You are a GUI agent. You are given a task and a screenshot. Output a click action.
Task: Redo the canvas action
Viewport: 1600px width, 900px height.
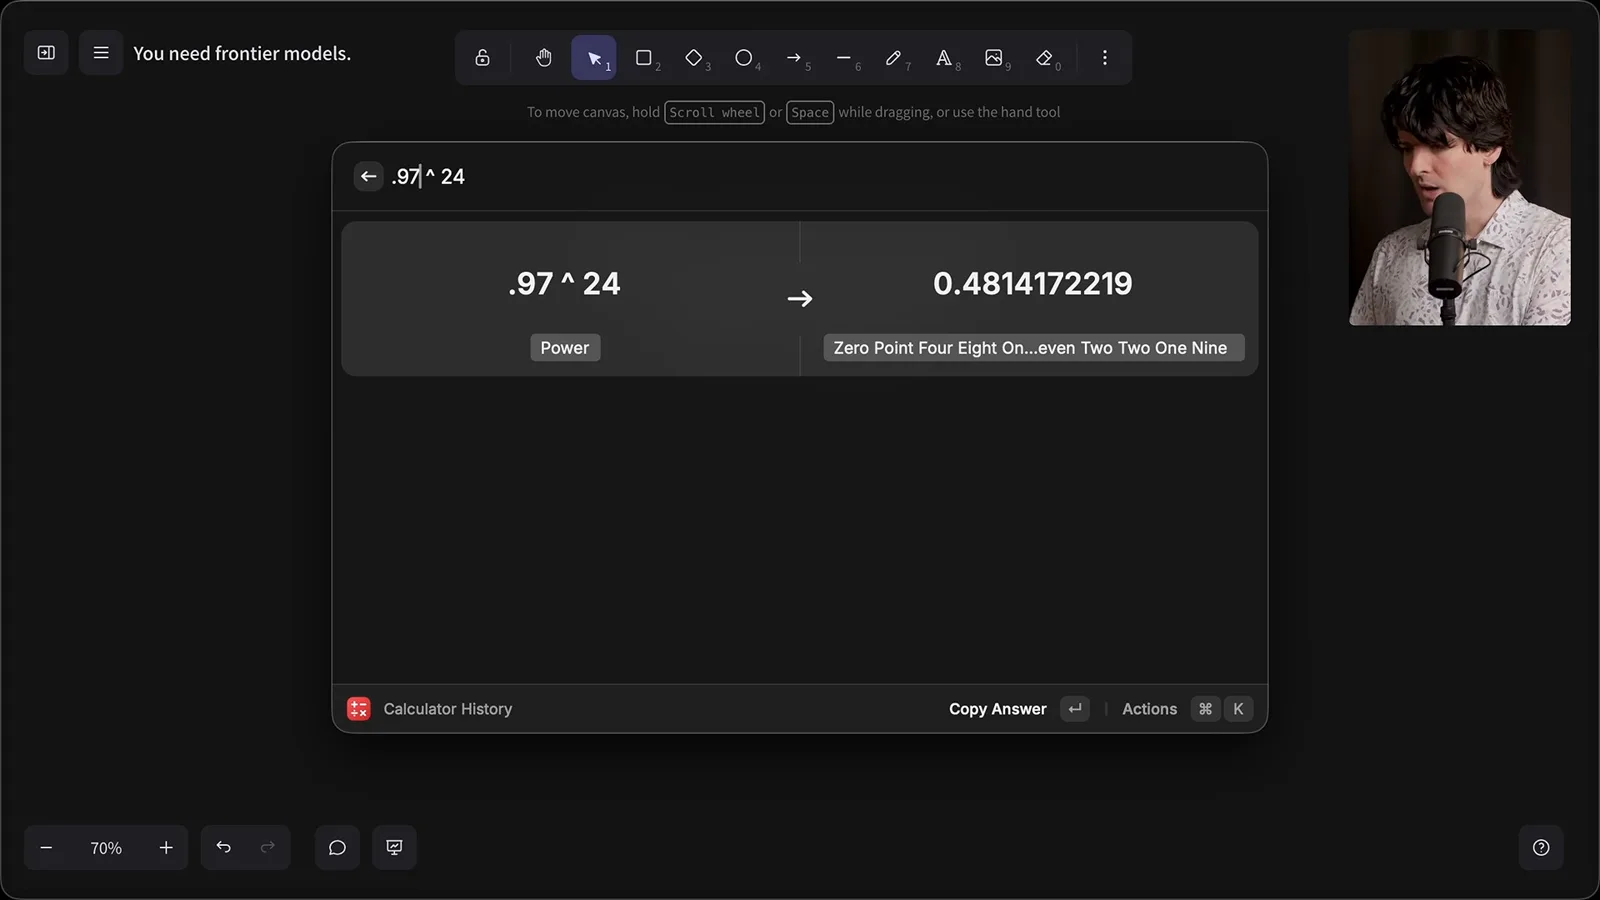pyautogui.click(x=267, y=848)
